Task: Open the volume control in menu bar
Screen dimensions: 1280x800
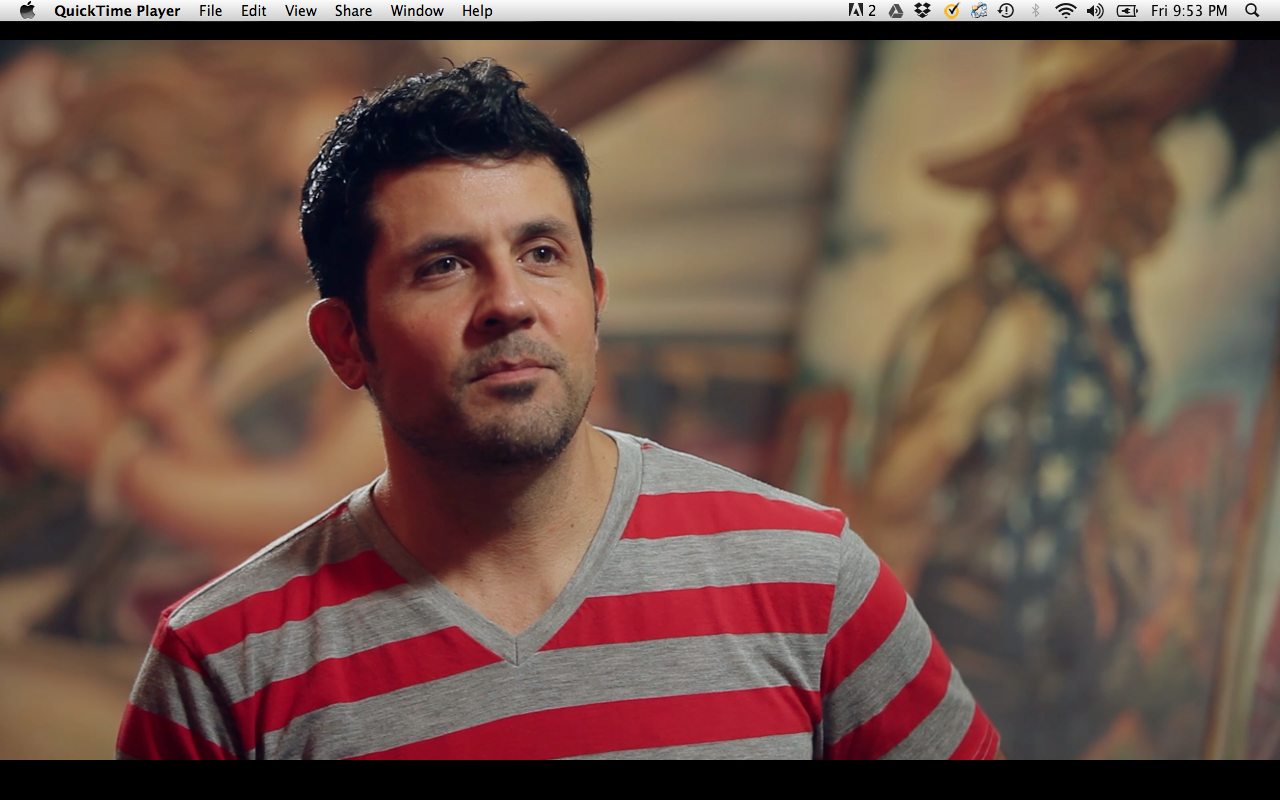Action: pyautogui.click(x=1095, y=11)
